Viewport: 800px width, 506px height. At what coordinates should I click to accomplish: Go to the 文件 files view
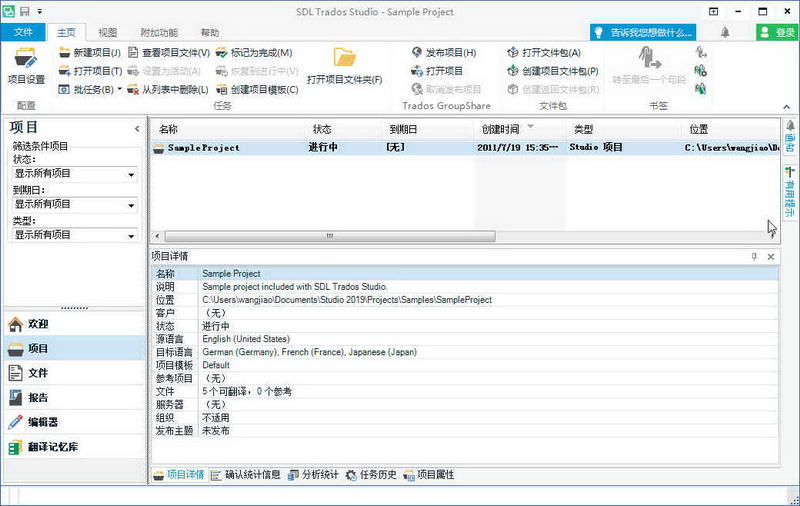74,373
